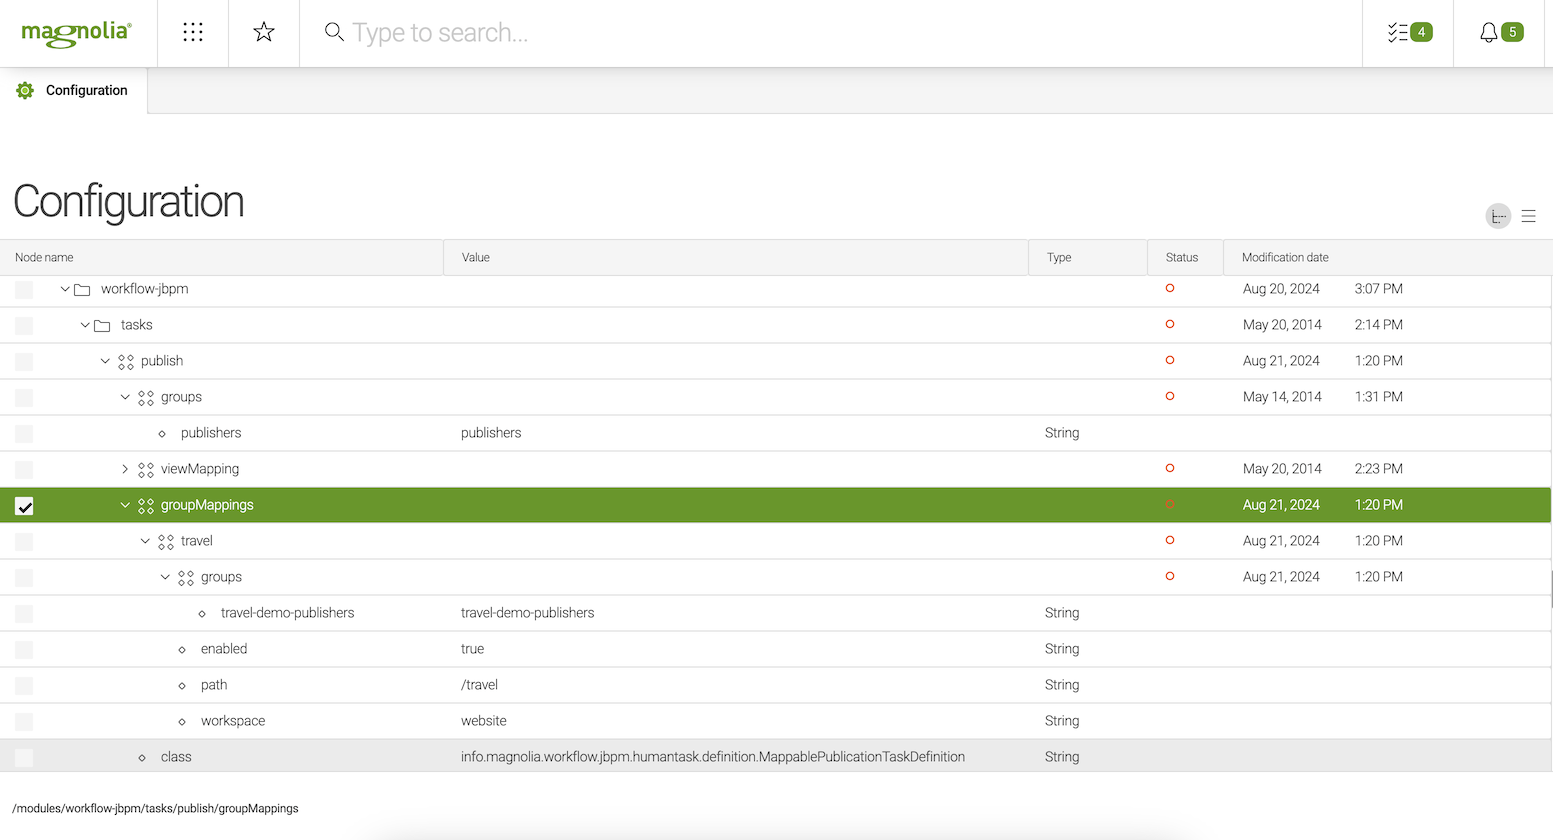This screenshot has height=840, width=1553.
Task: Select checkbox for tasks row
Action: coord(24,326)
